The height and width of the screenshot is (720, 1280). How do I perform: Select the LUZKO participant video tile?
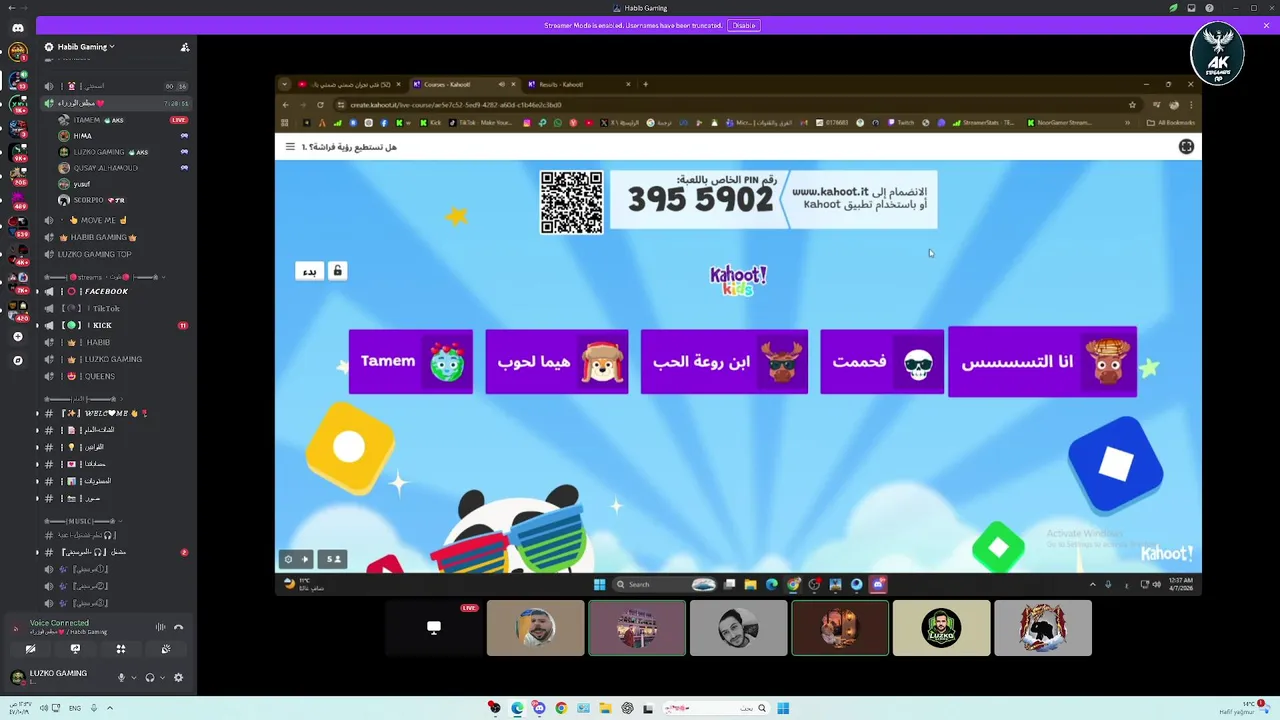941,628
